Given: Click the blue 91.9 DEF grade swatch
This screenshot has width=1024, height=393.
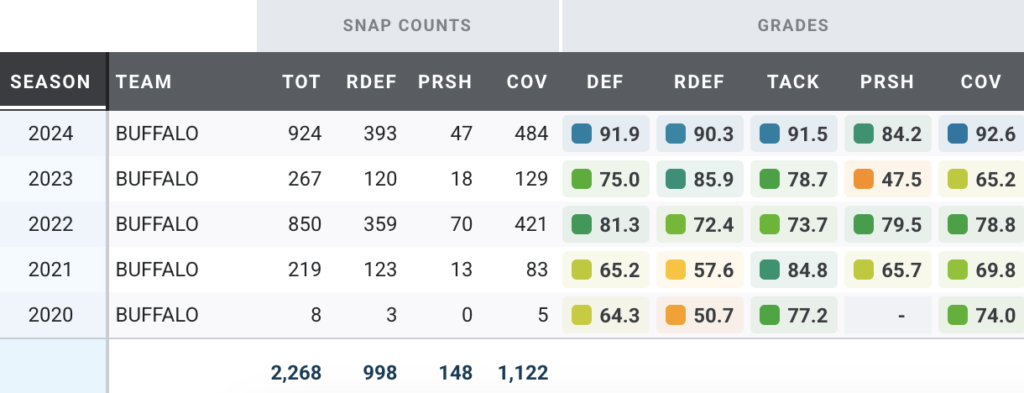Looking at the screenshot, I should pos(581,134).
